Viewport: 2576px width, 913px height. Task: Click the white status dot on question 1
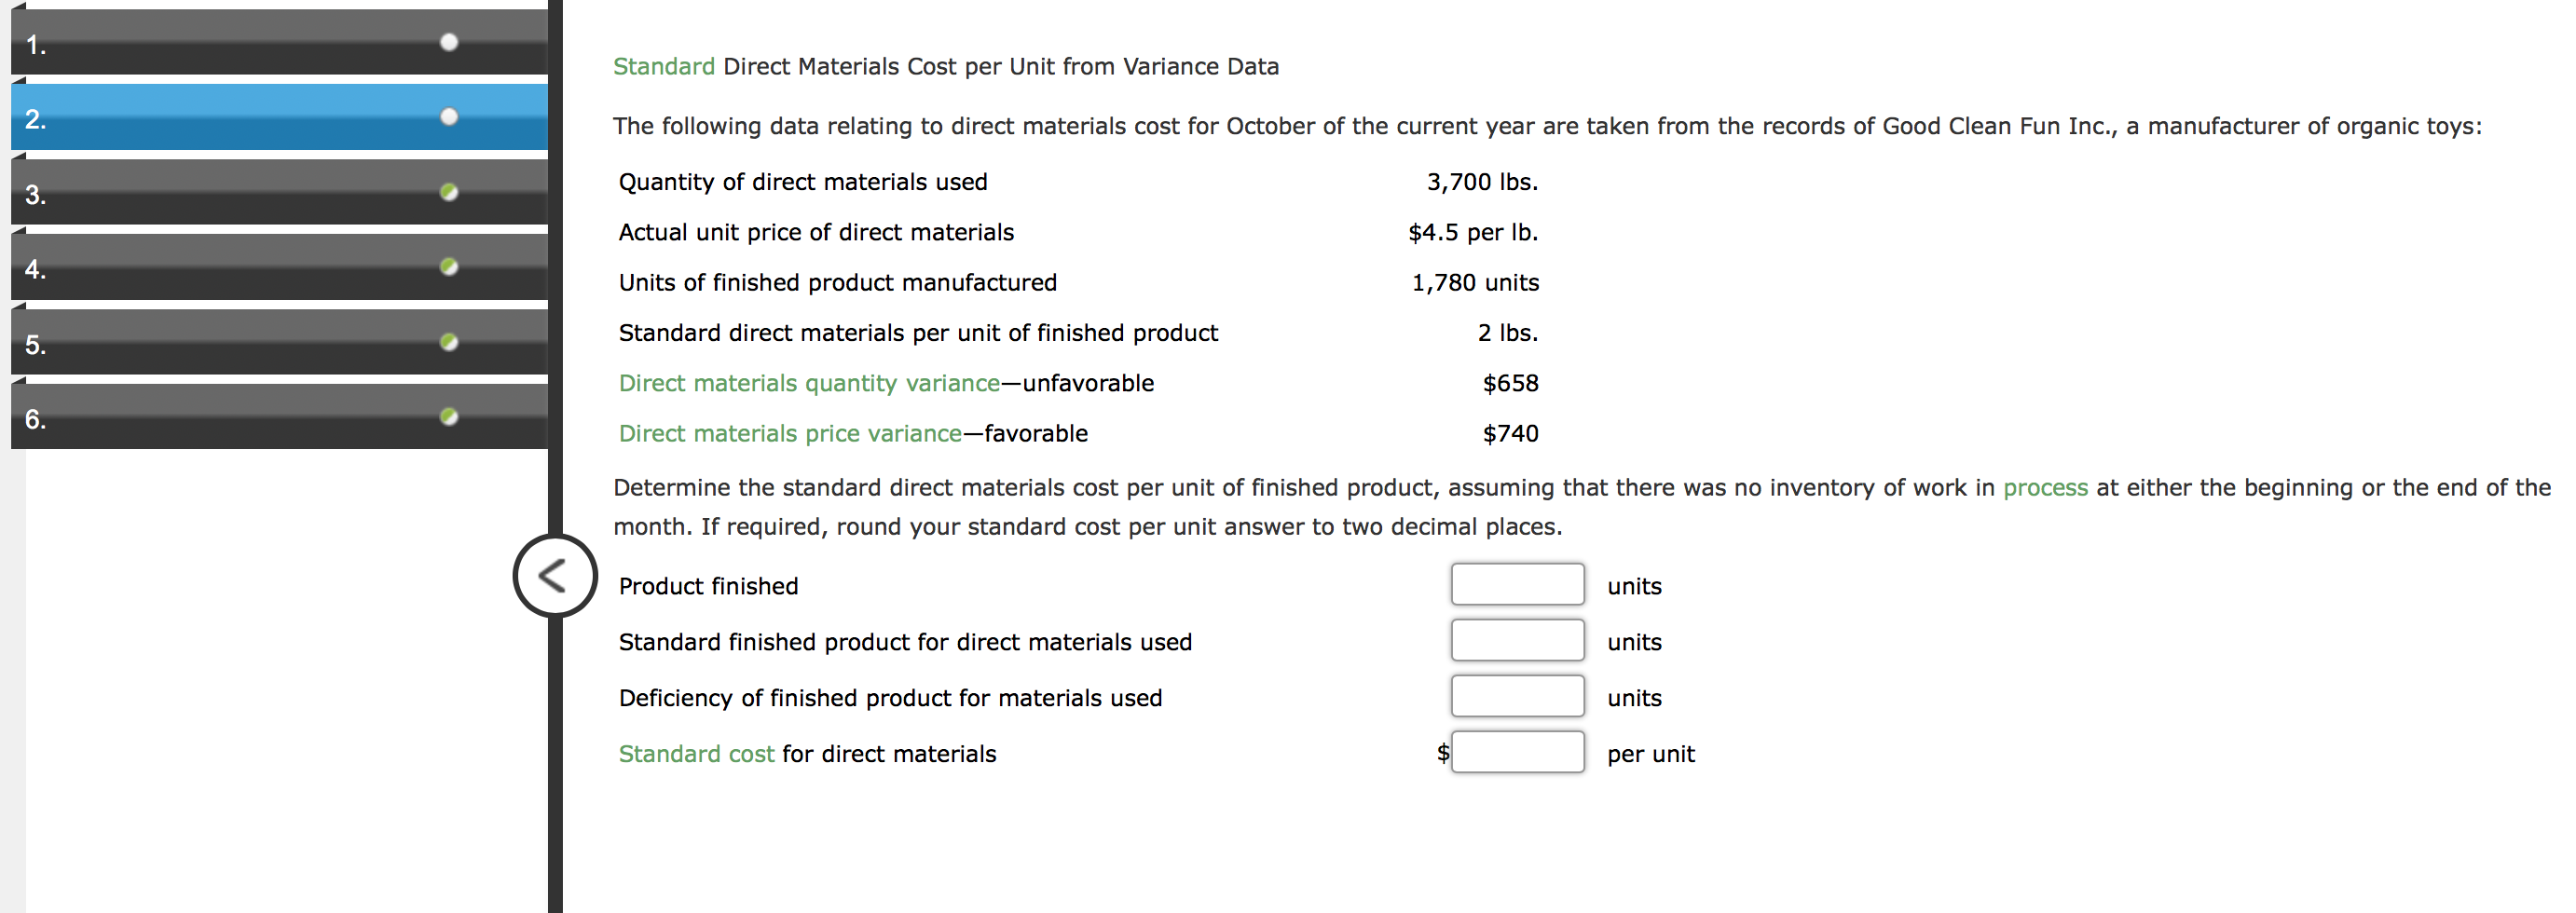pos(450,42)
